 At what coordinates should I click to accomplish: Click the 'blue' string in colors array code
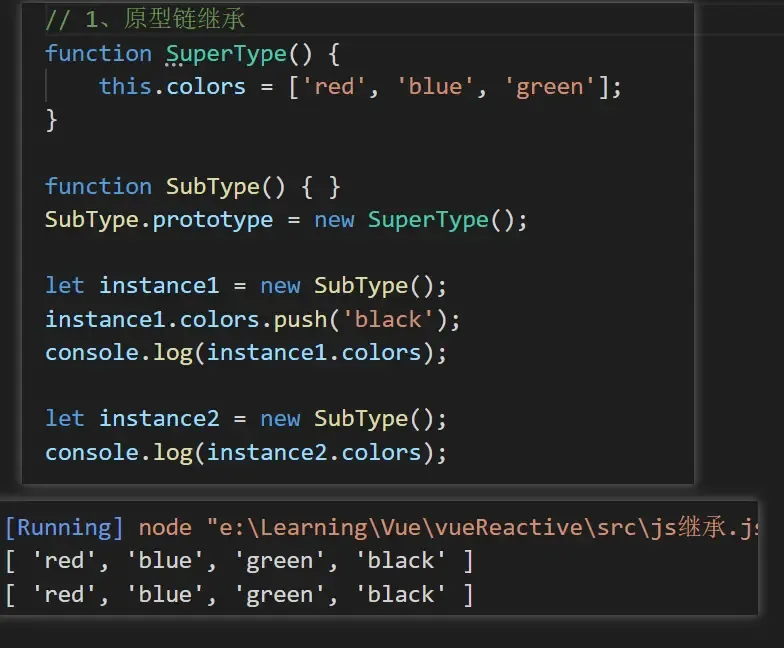(x=435, y=86)
